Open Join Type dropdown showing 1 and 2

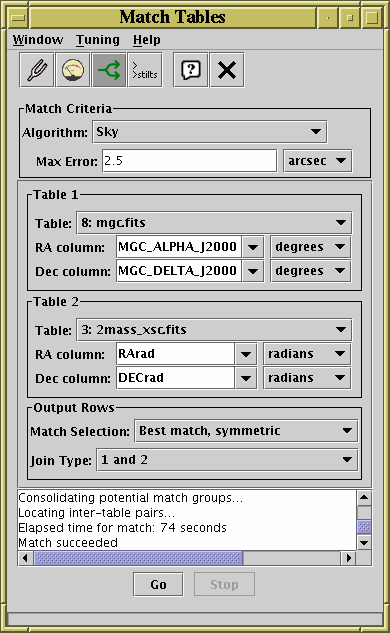(227, 460)
